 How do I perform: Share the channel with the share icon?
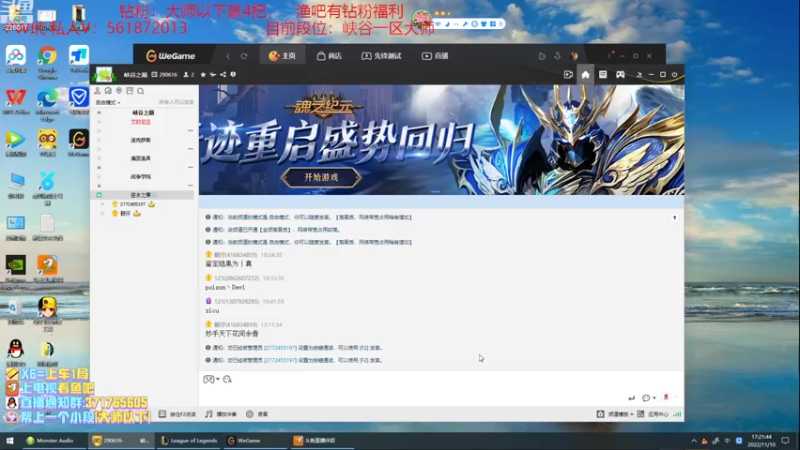coord(223,74)
